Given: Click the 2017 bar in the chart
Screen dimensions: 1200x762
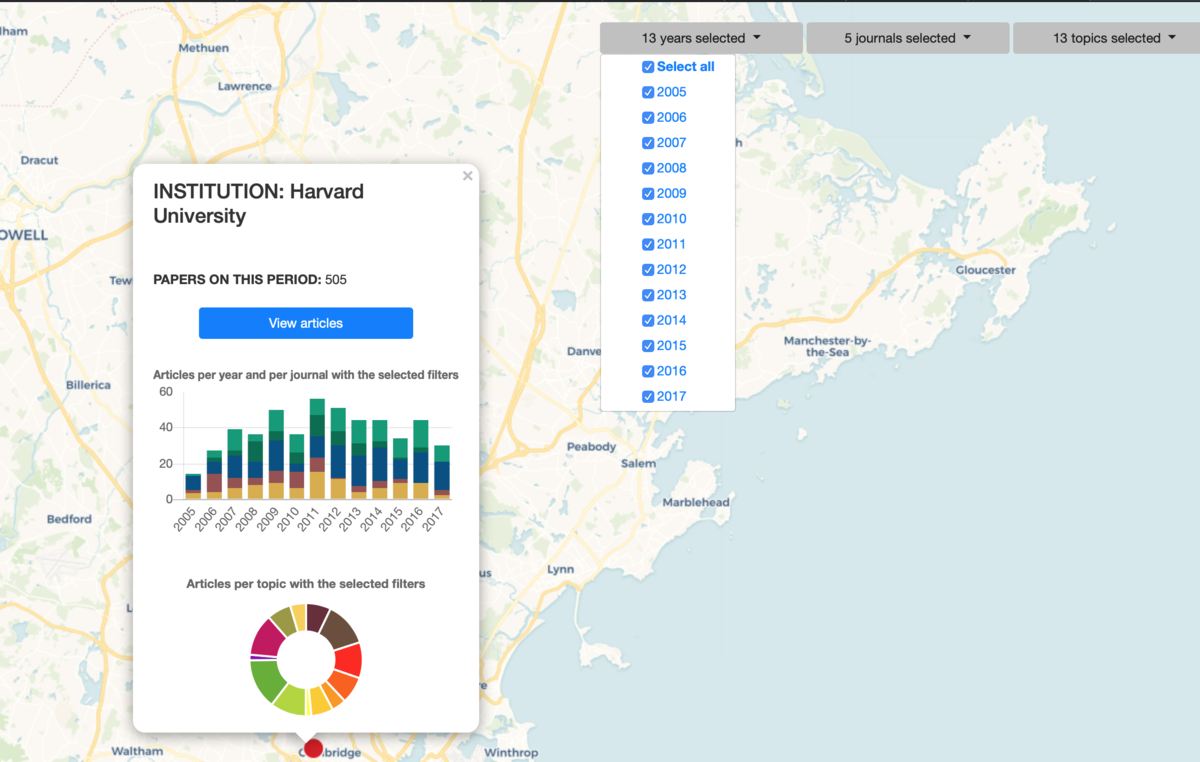Looking at the screenshot, I should point(441,472).
